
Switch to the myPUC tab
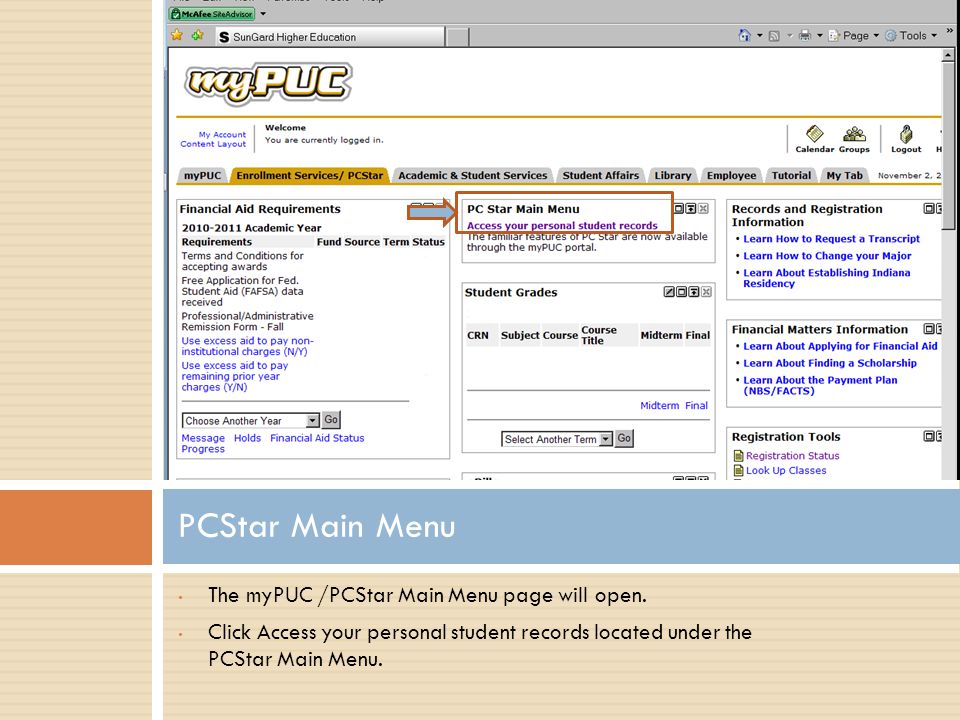(x=202, y=176)
